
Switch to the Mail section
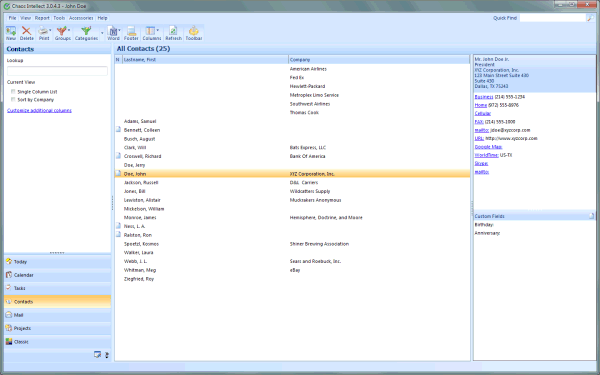click(x=57, y=315)
